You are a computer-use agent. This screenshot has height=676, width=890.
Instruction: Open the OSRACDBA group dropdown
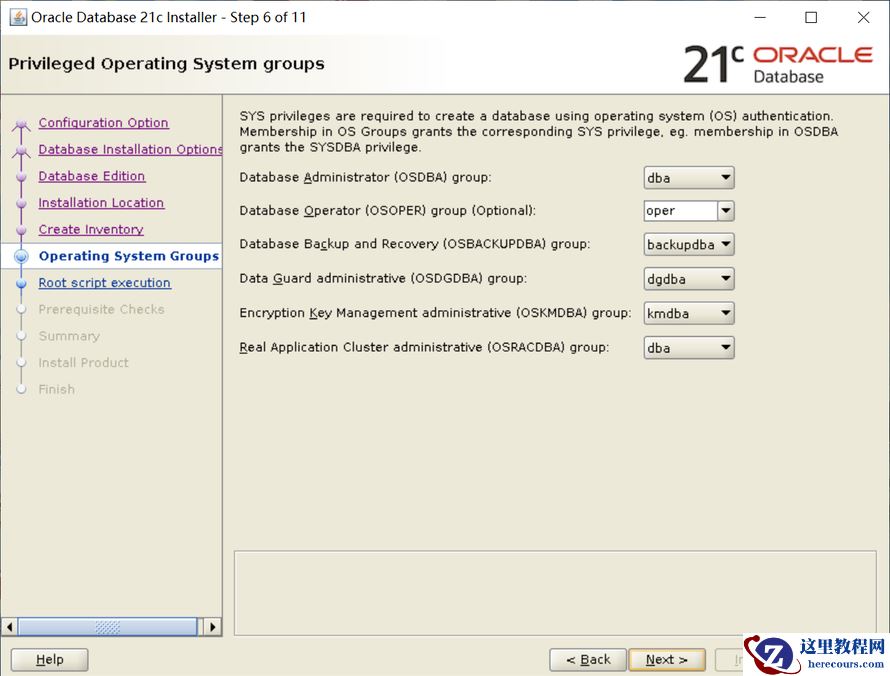(689, 348)
